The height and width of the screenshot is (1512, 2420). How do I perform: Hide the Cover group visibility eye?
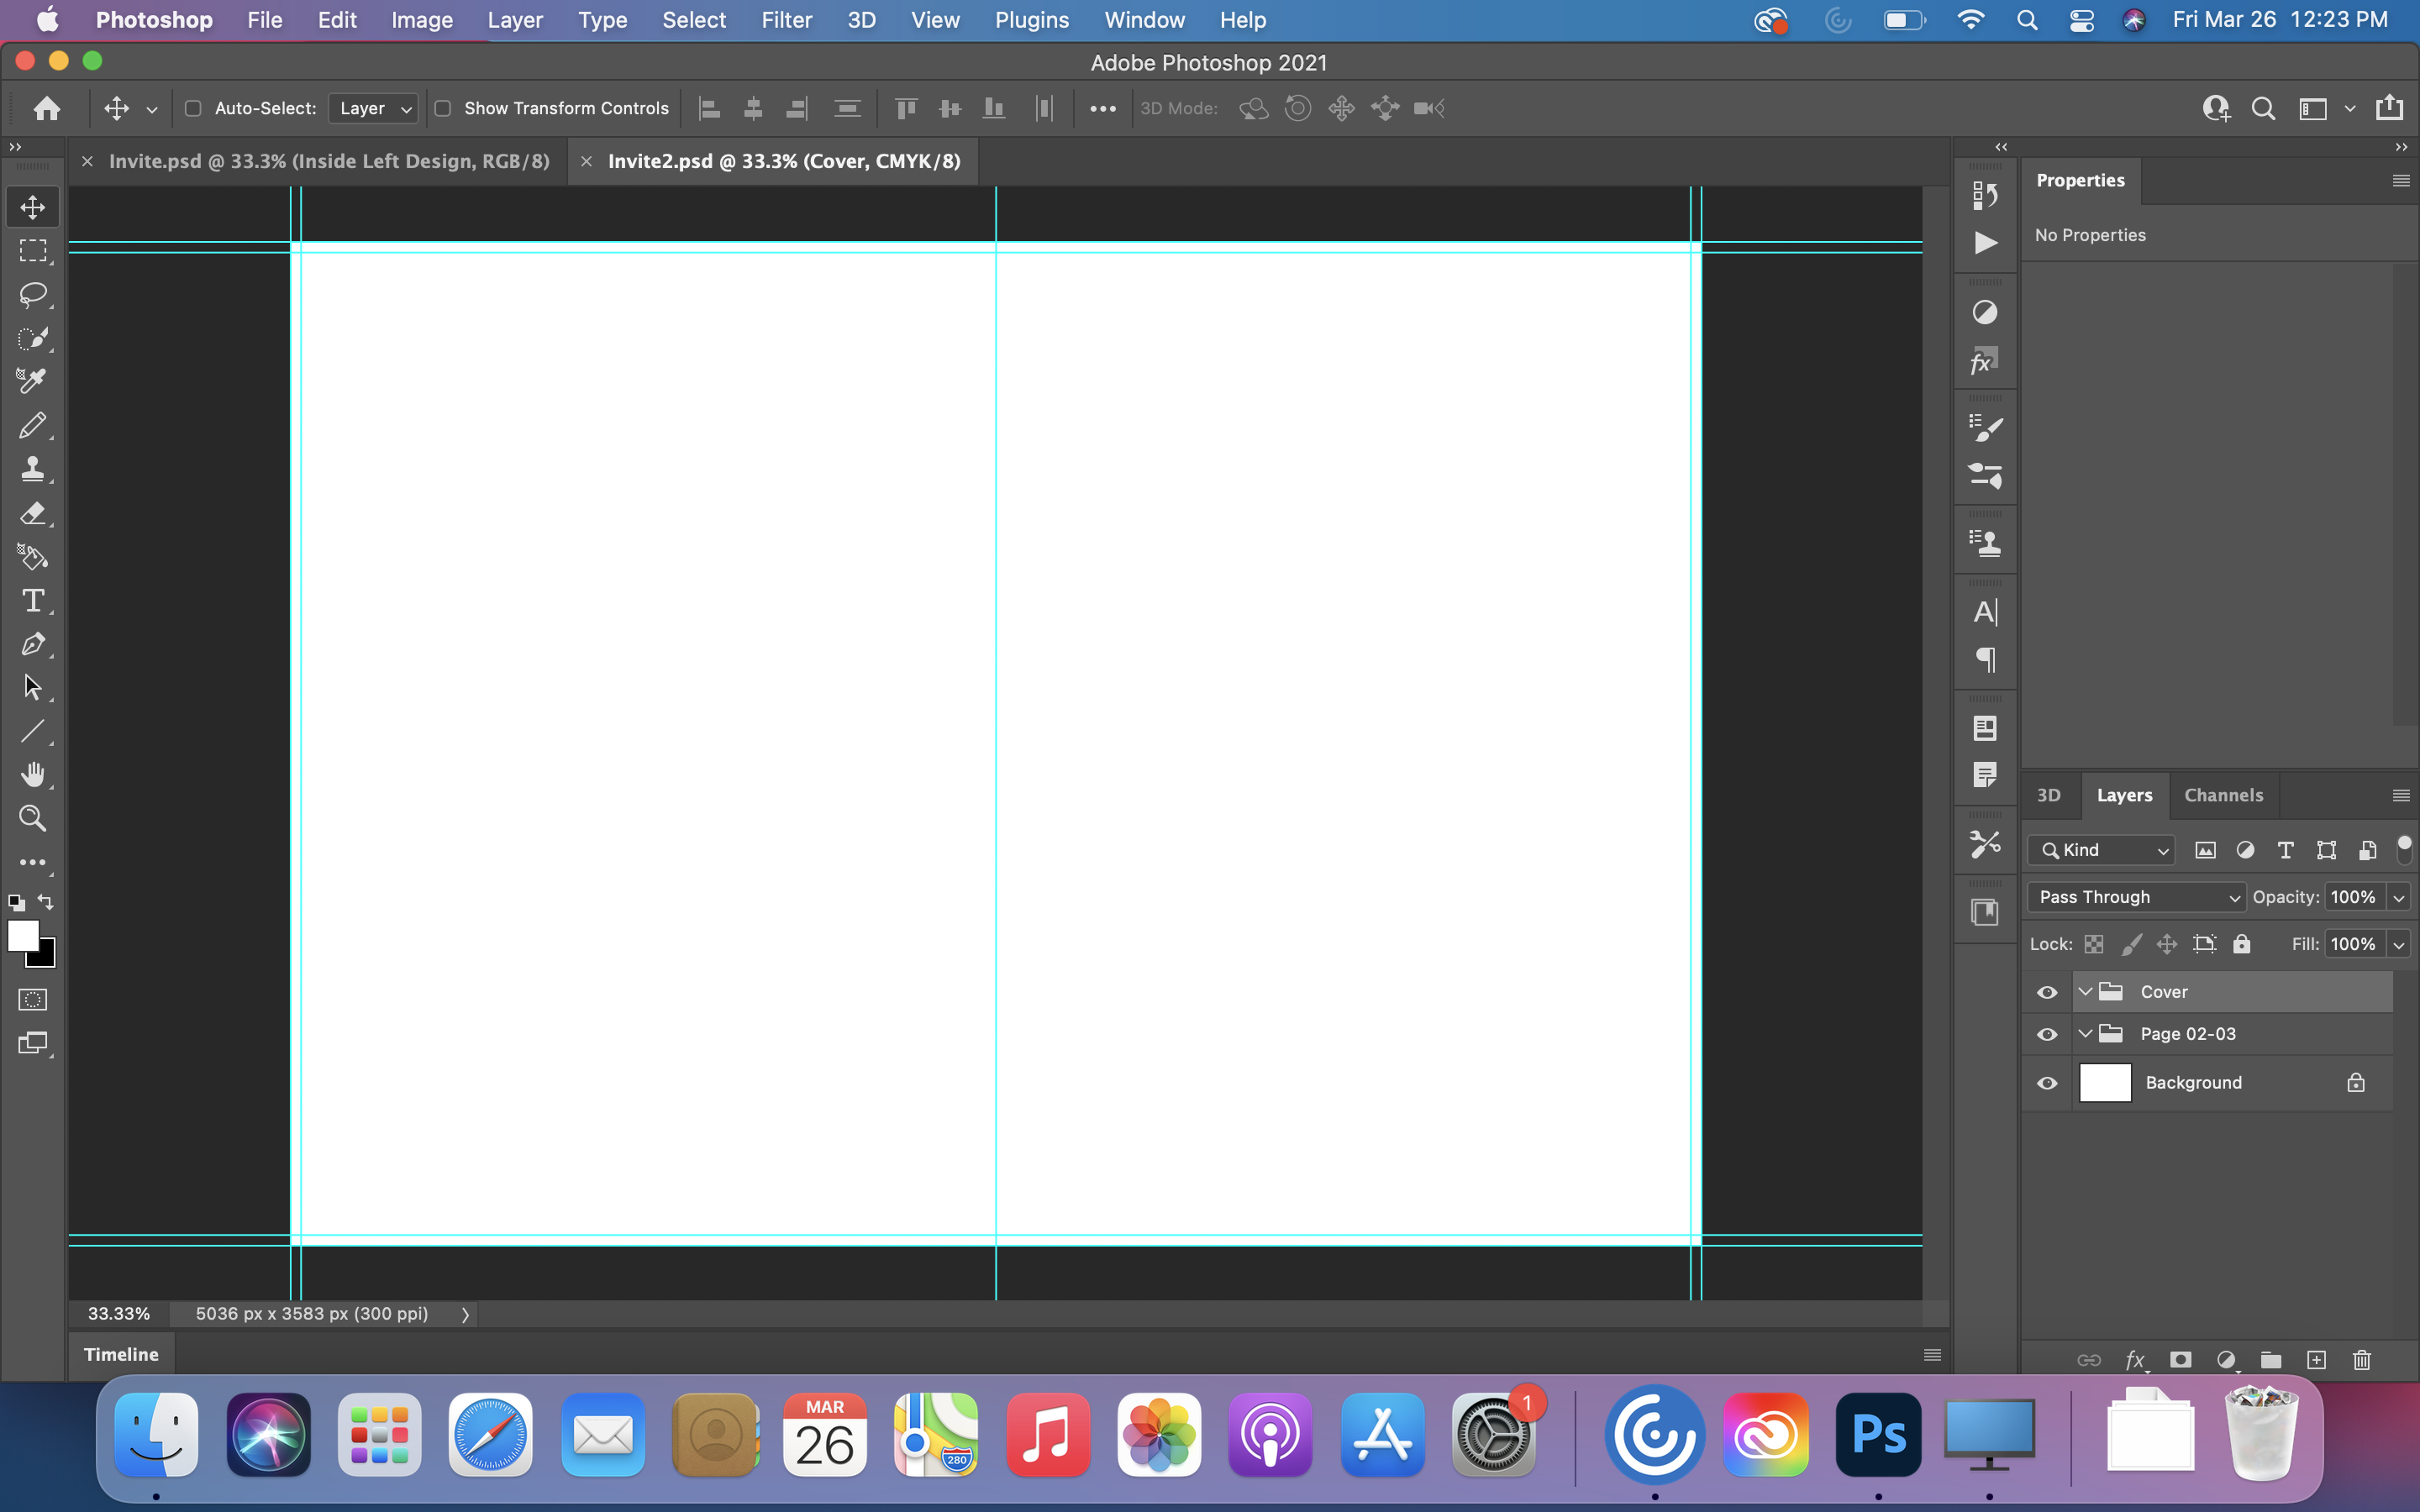pyautogui.click(x=2047, y=992)
